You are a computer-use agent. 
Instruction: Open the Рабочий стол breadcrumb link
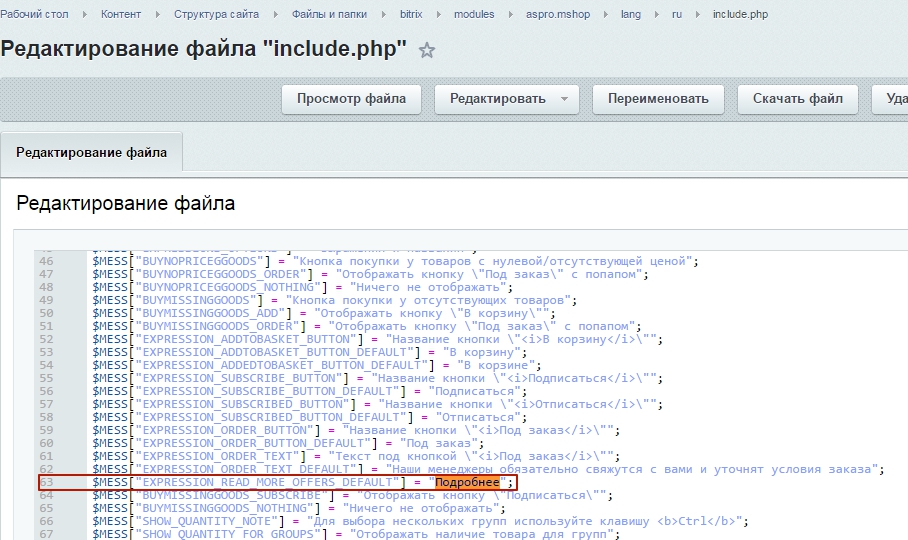pos(43,15)
